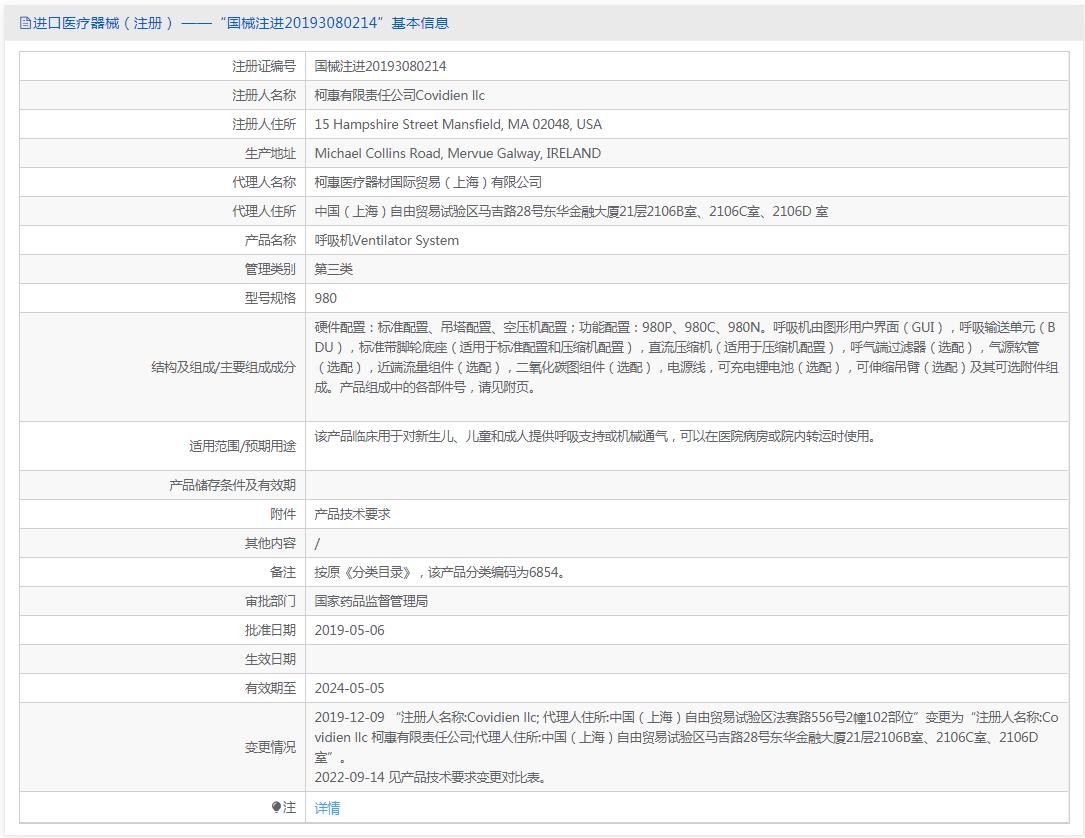Click the 产品名称 label
Image resolution: width=1085 pixels, height=838 pixels.
pos(270,241)
